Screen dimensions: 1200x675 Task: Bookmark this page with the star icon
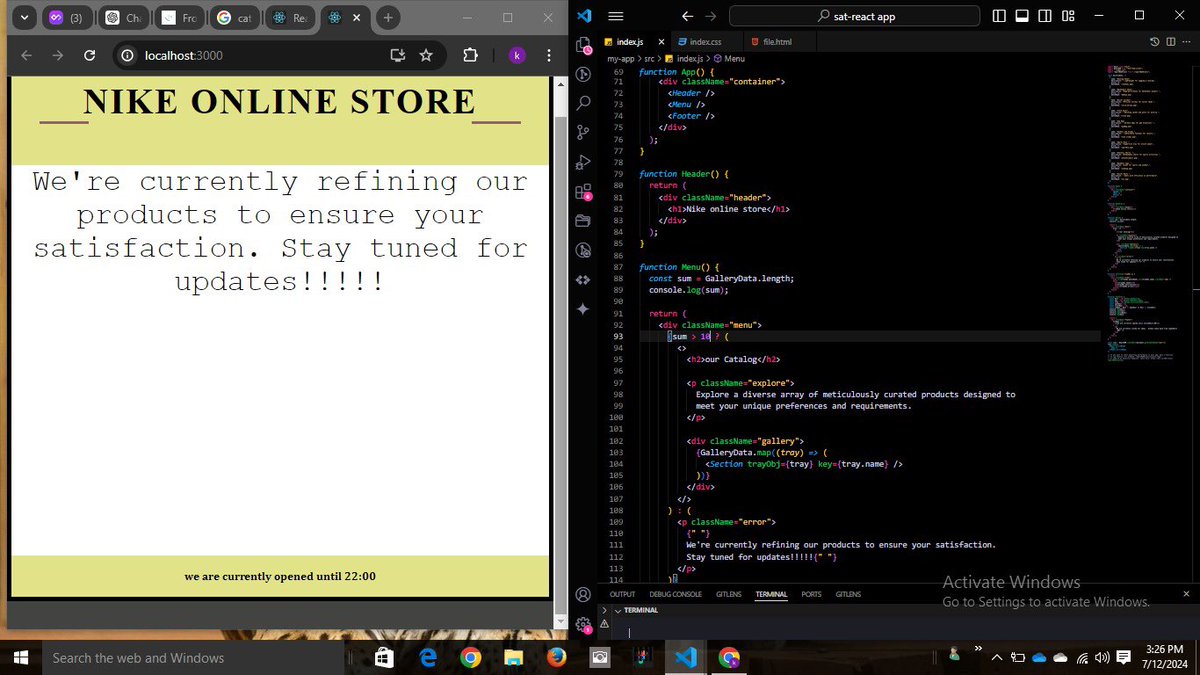point(426,56)
